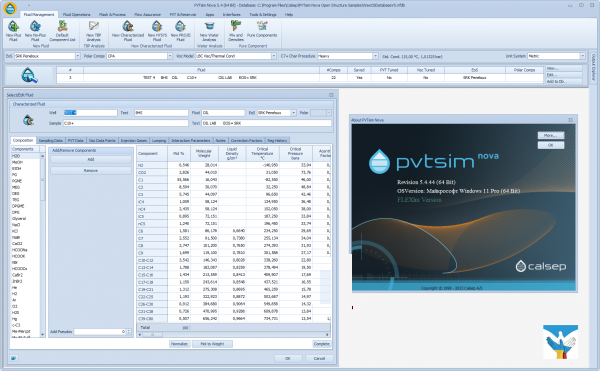This screenshot has width=600, height=371.
Task: Click OK in About PVTsim Nova window
Action: tap(551, 145)
